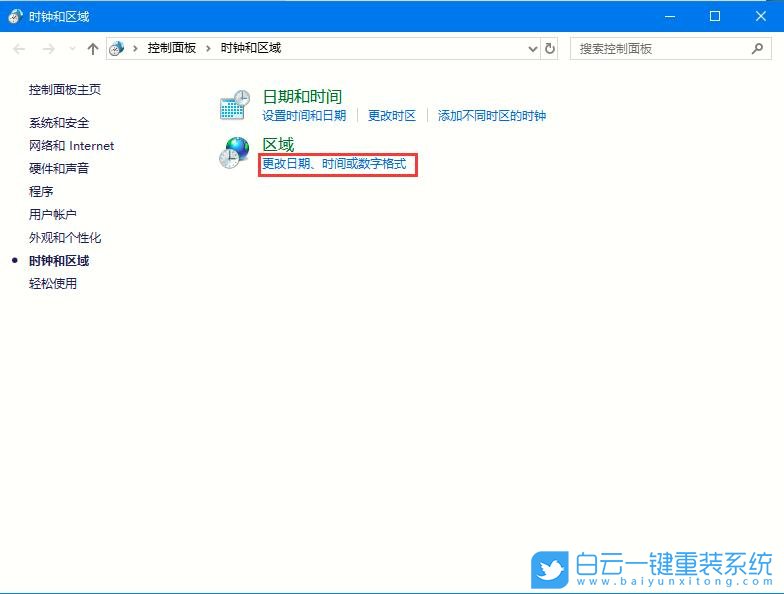The height and width of the screenshot is (594, 784).
Task: Go to 控制面板主页 in sidebar
Action: click(65, 90)
